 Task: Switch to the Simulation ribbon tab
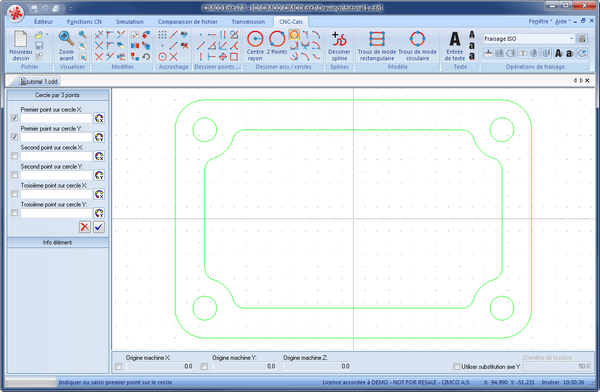(130, 22)
